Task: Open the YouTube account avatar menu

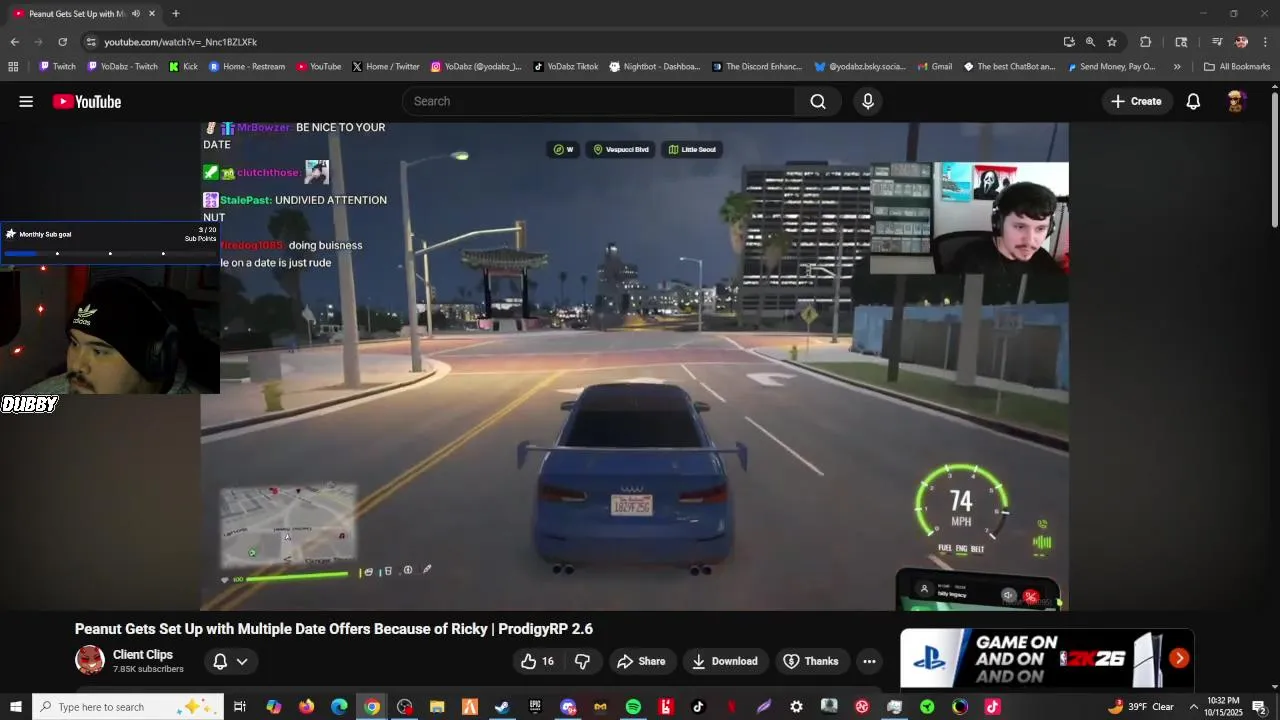Action: pyautogui.click(x=1236, y=101)
